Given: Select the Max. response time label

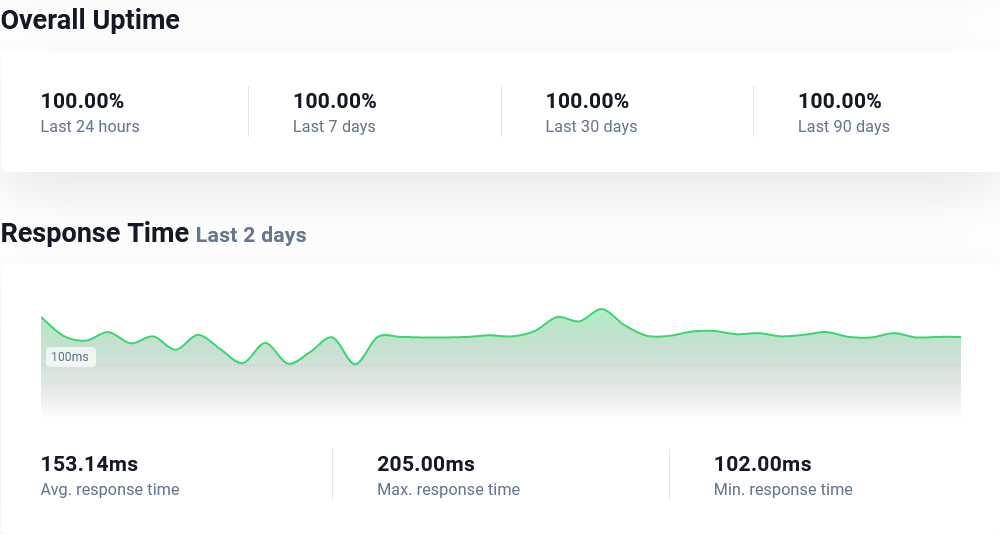Looking at the screenshot, I should [448, 490].
